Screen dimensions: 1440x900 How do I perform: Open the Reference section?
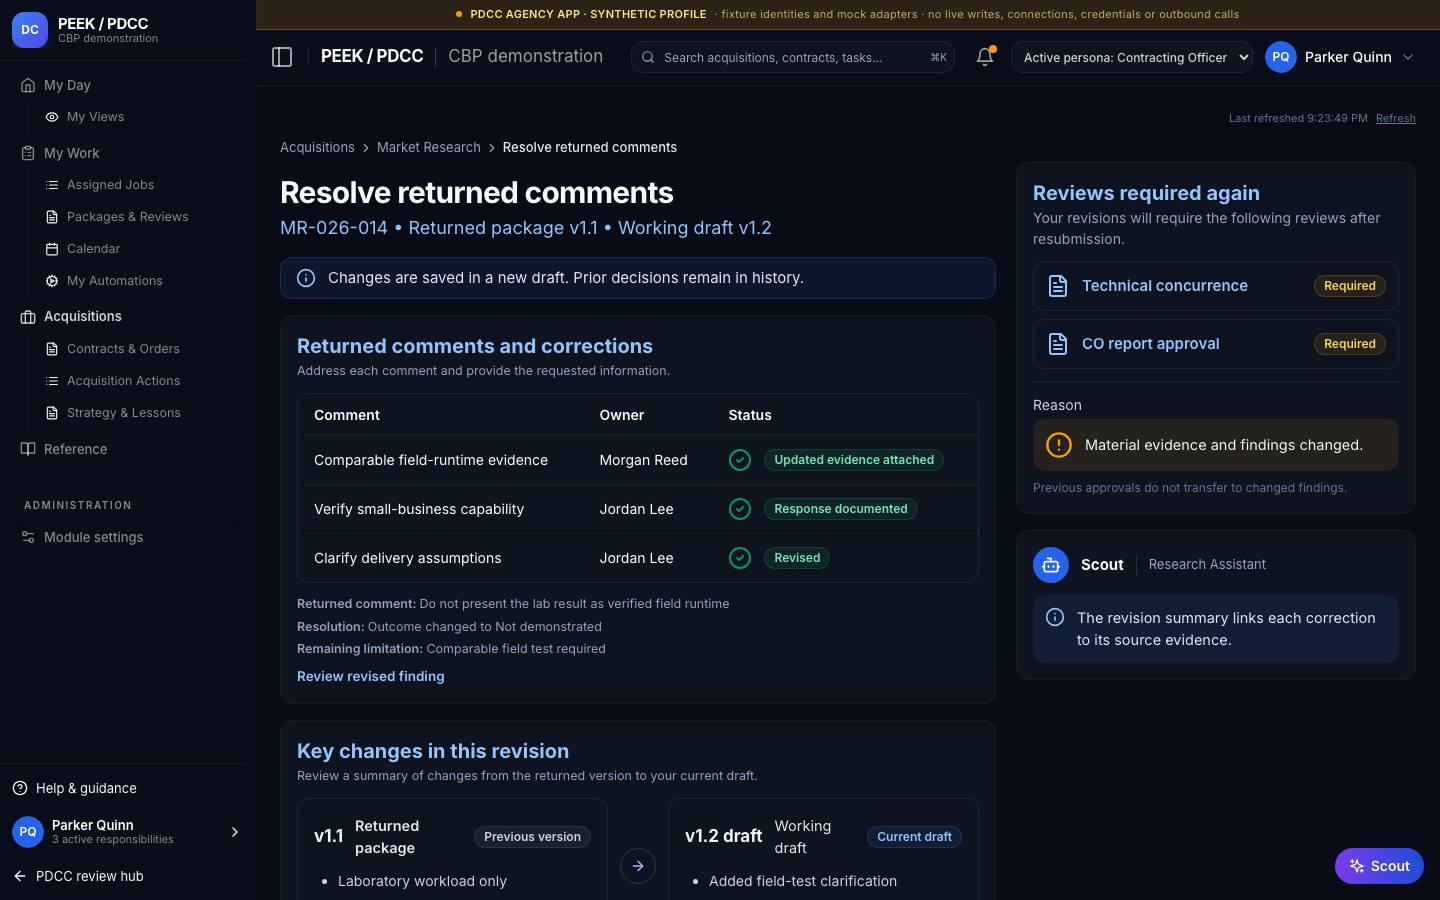75,449
